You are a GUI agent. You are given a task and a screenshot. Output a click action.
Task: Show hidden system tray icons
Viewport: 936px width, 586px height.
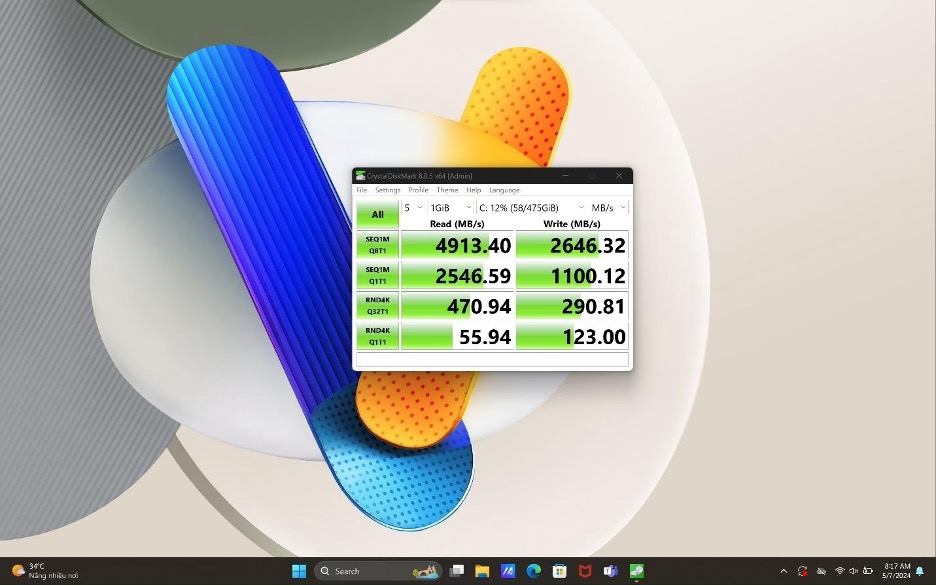(x=783, y=571)
